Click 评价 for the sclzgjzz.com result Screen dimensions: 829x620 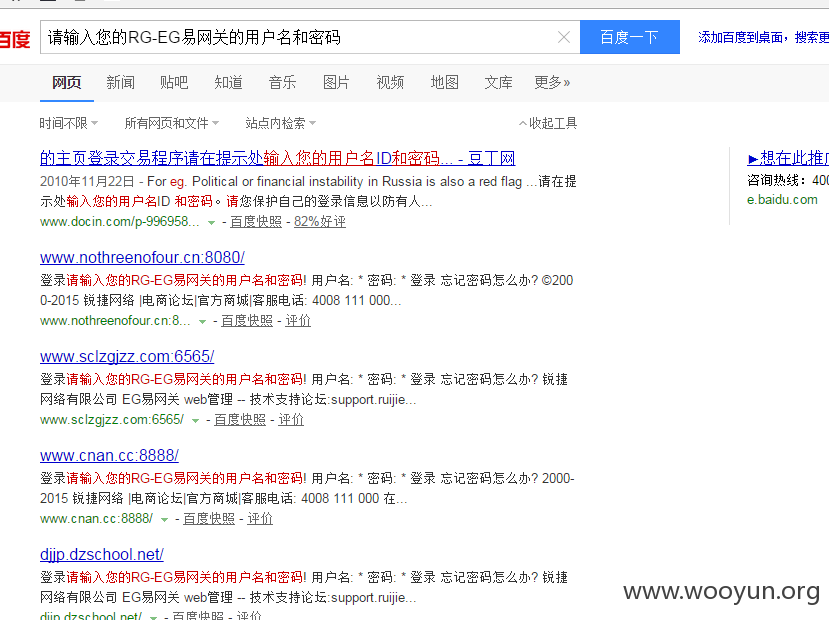(x=291, y=420)
